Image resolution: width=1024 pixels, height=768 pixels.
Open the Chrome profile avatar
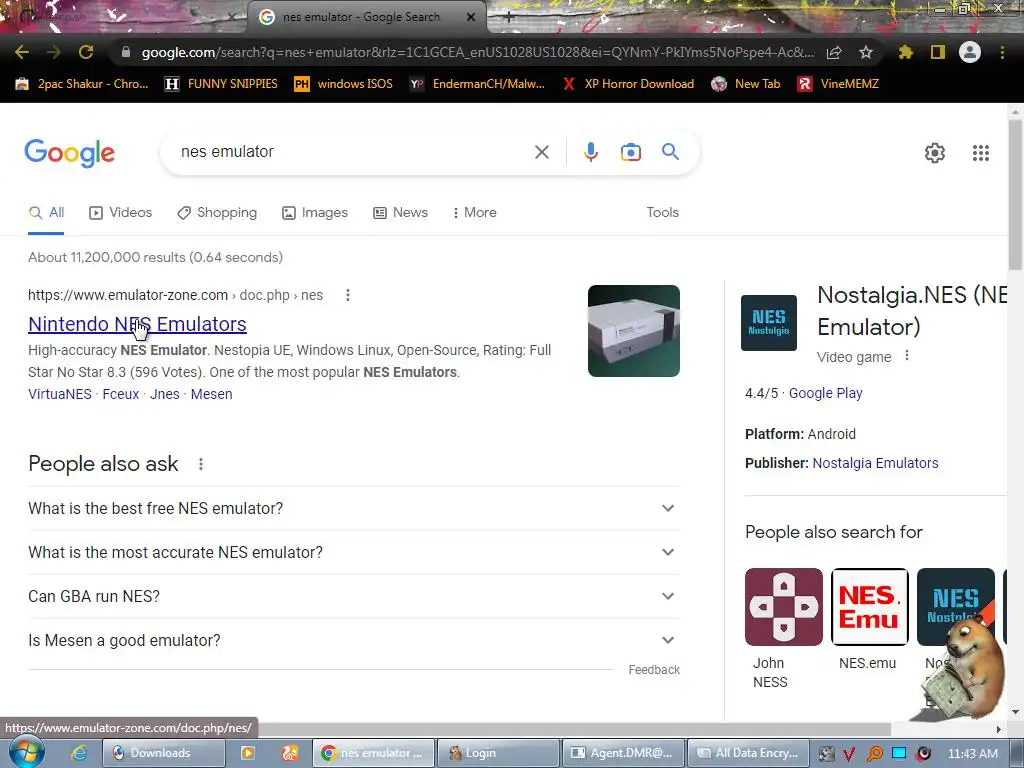click(x=970, y=52)
